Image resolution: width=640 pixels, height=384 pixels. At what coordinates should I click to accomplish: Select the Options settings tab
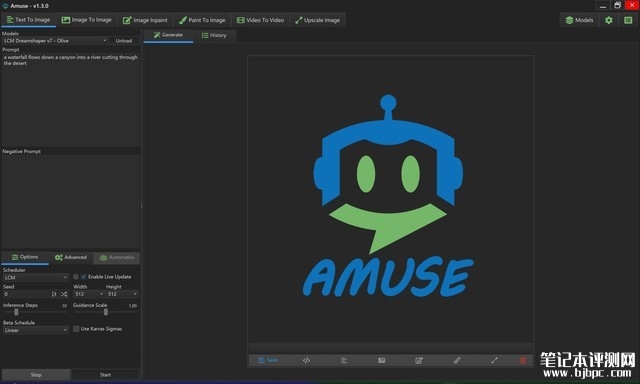pyautogui.click(x=25, y=257)
